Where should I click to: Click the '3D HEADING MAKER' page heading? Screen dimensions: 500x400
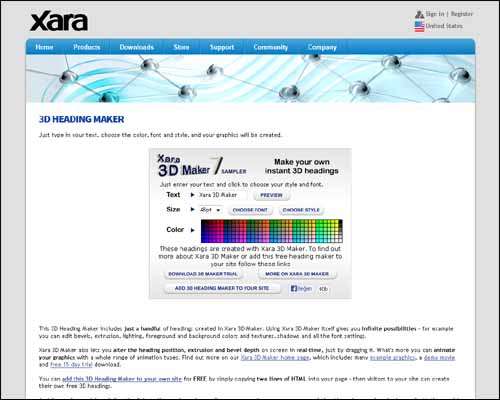[82, 119]
